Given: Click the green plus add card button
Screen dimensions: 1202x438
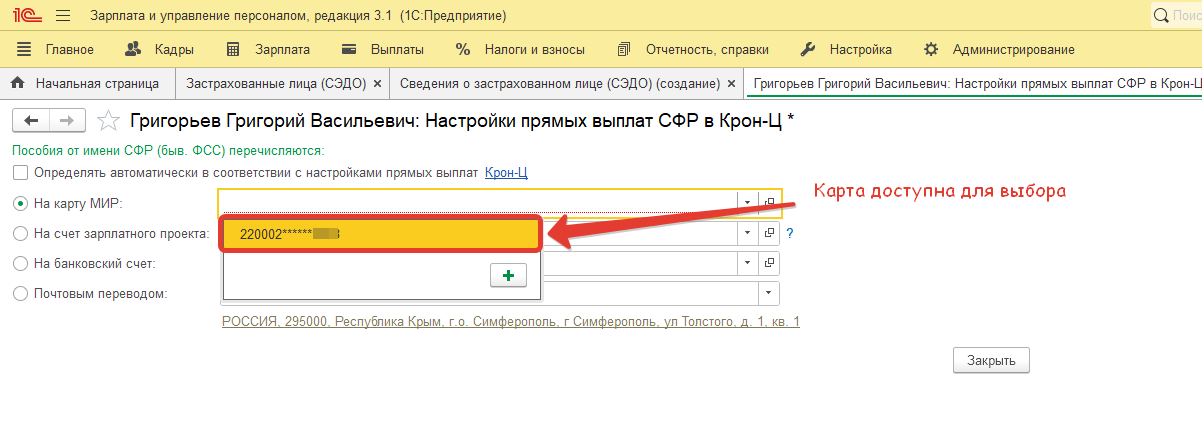Looking at the screenshot, I should point(508,275).
